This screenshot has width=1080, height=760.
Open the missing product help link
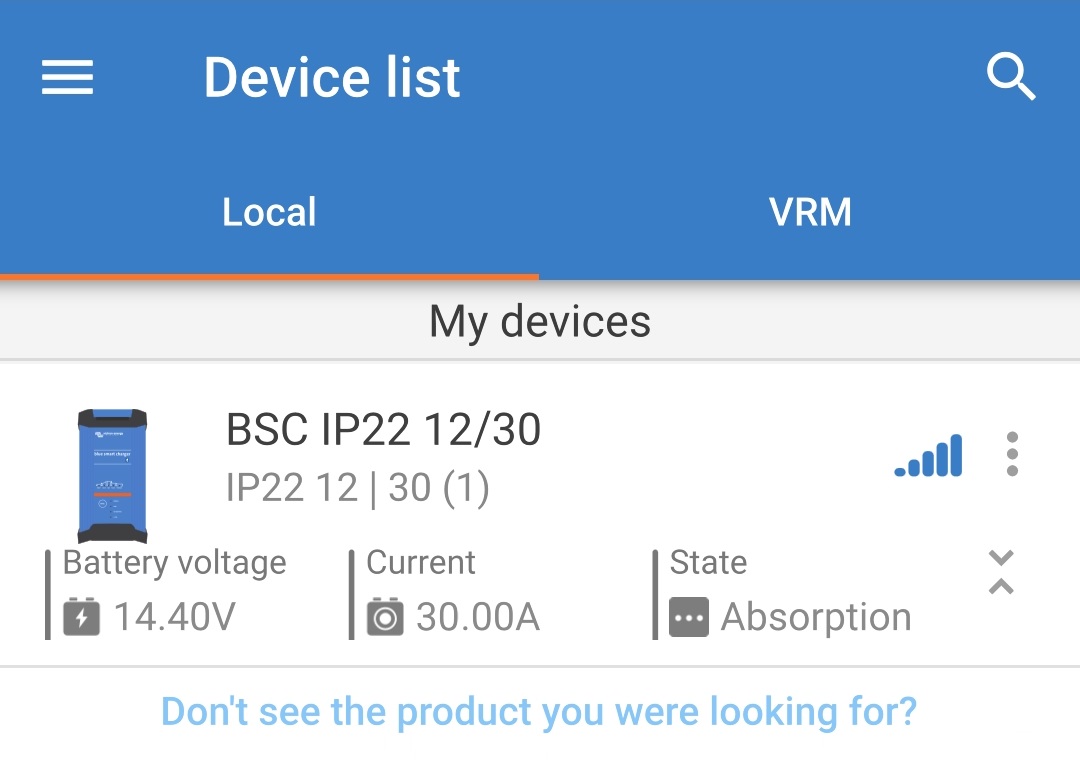point(540,711)
